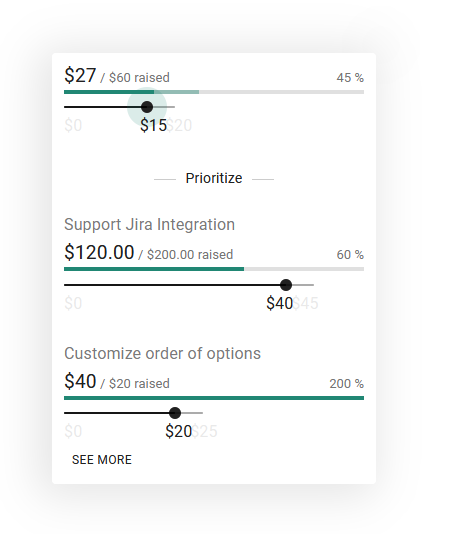Select the faded $45 mark on Jira slider
This screenshot has height=534, width=450.
click(306, 303)
